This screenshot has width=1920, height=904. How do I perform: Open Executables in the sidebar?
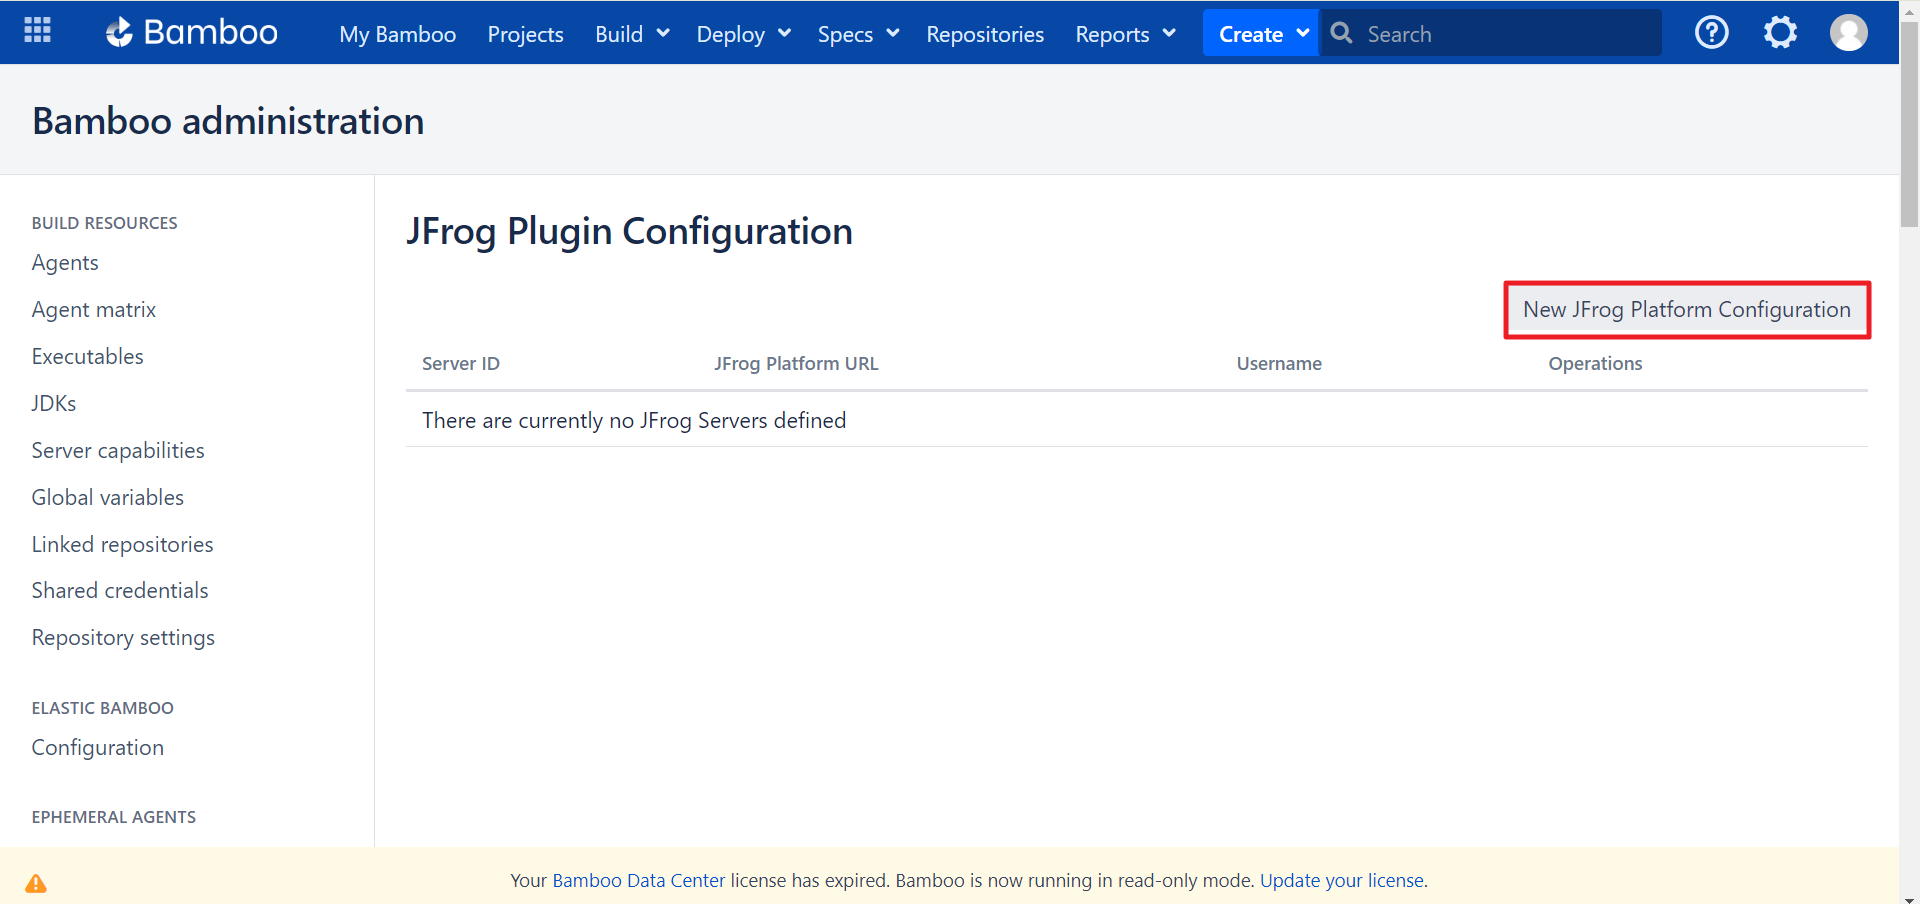pyautogui.click(x=87, y=356)
